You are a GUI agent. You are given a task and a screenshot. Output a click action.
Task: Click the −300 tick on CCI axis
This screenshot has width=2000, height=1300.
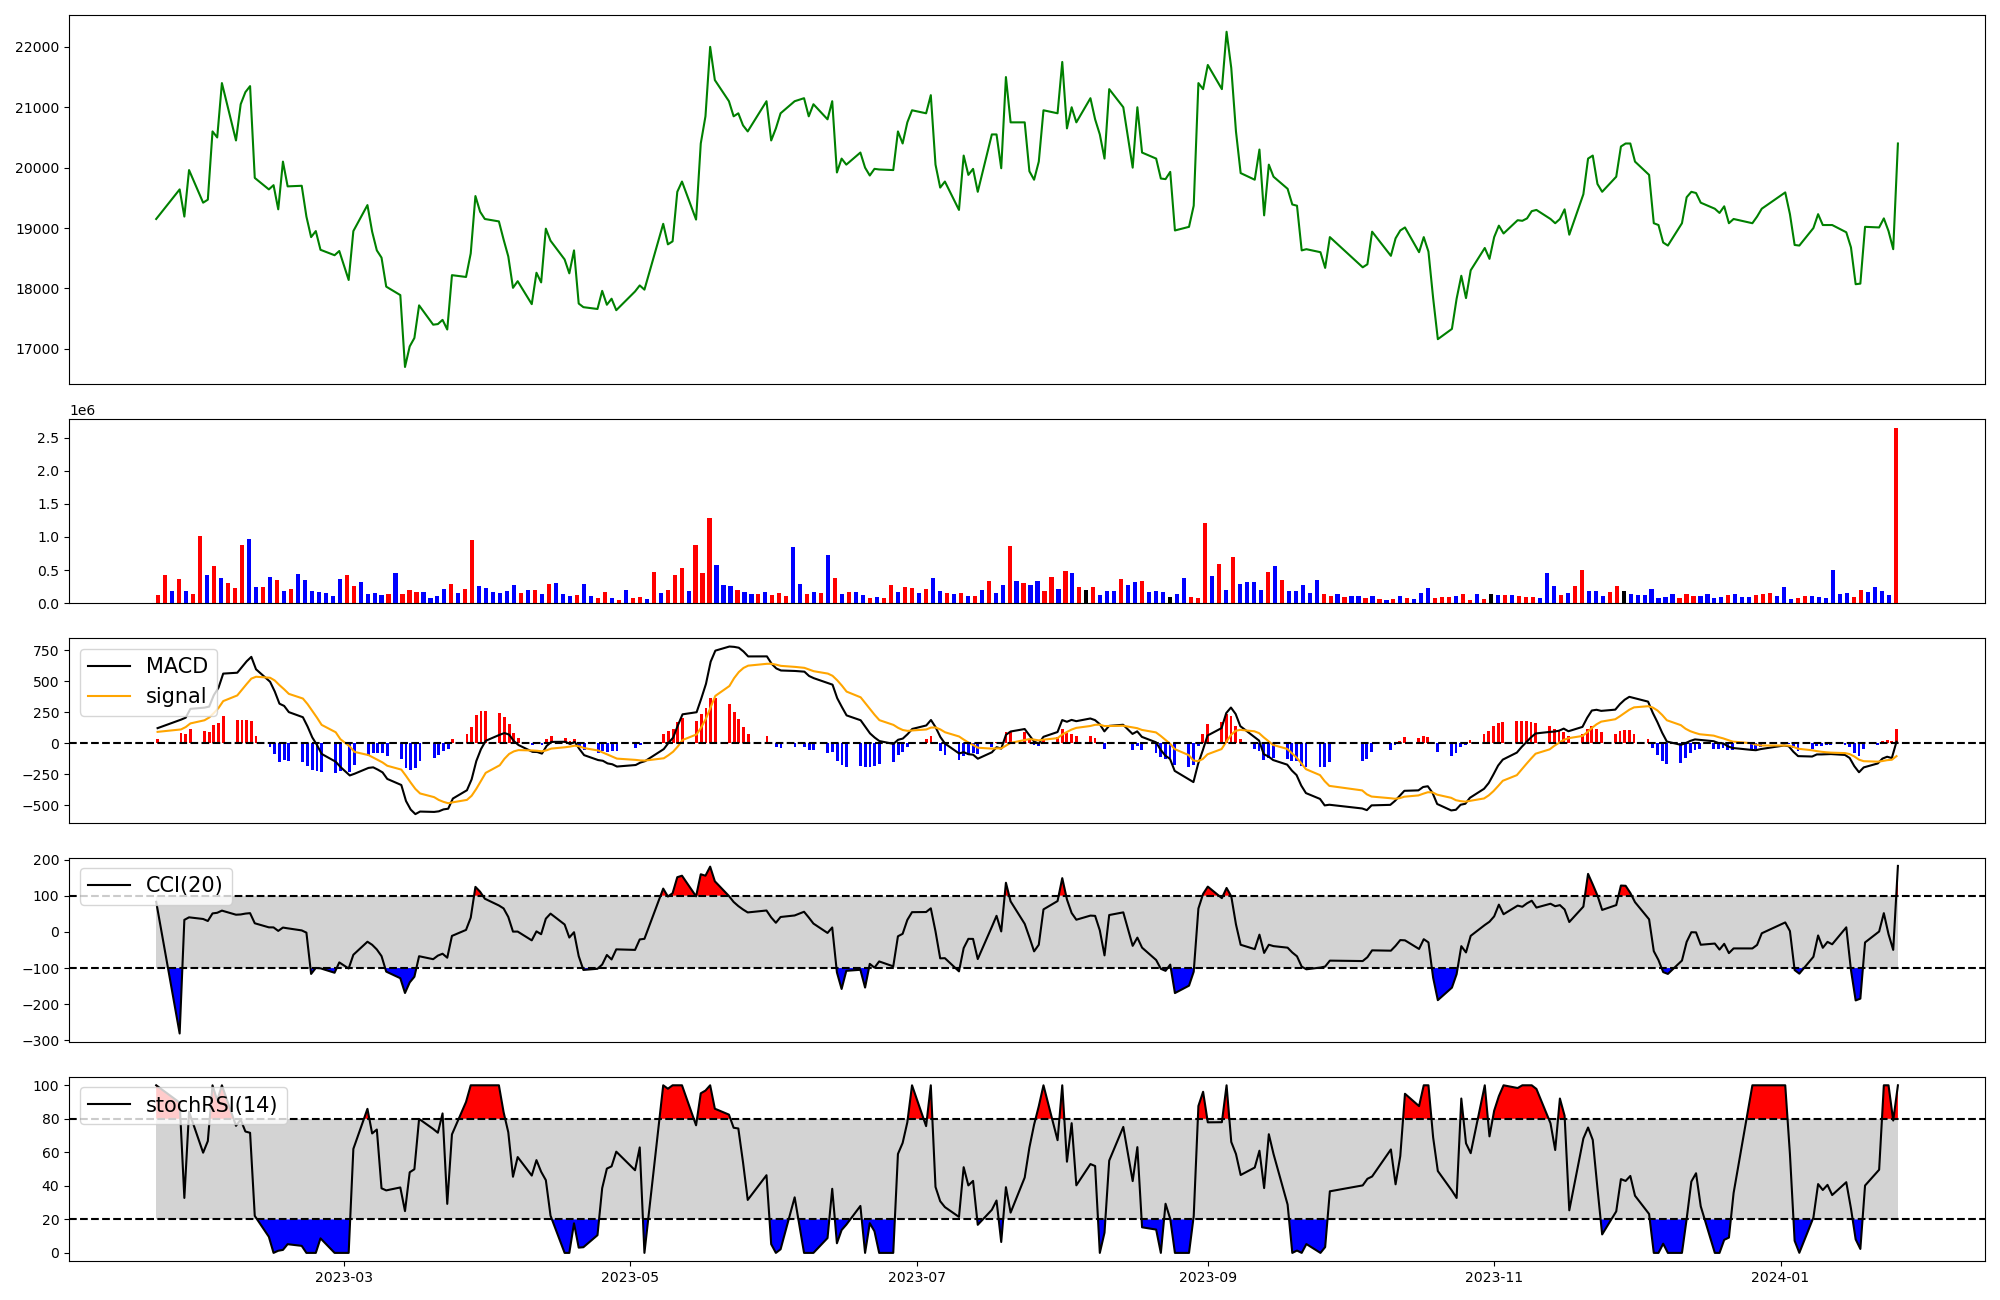click(x=41, y=1041)
